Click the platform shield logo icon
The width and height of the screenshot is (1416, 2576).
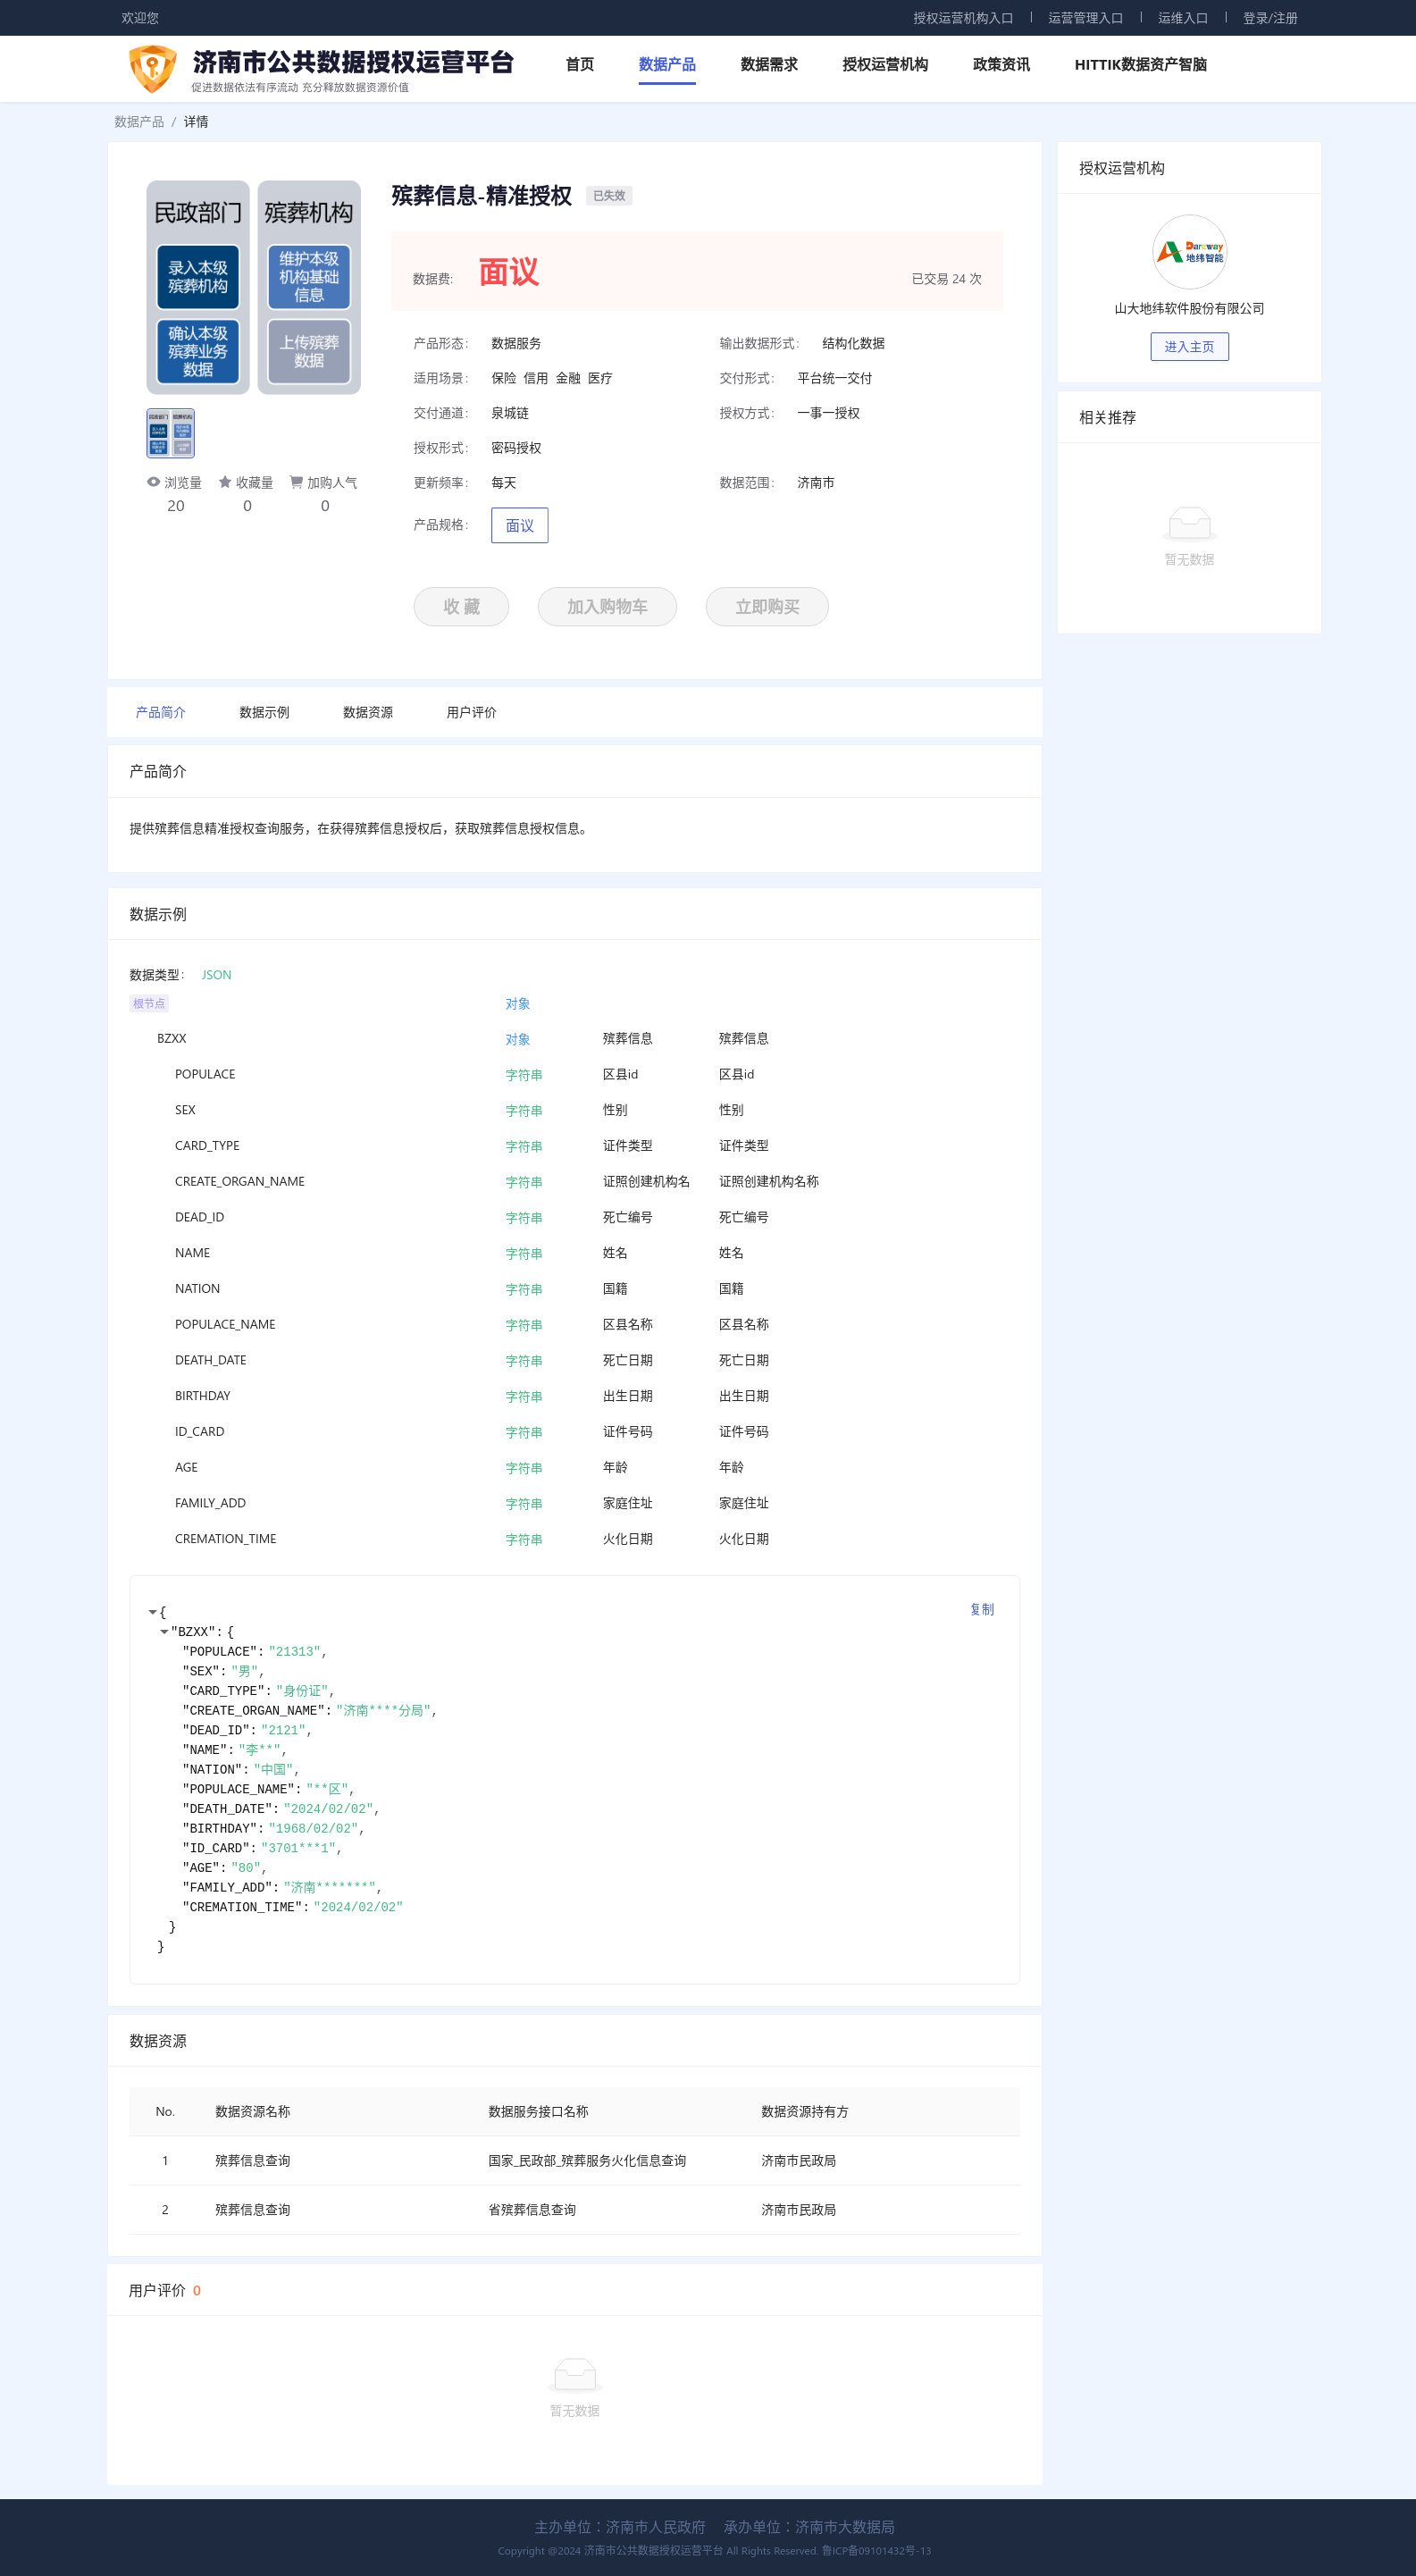coord(153,68)
